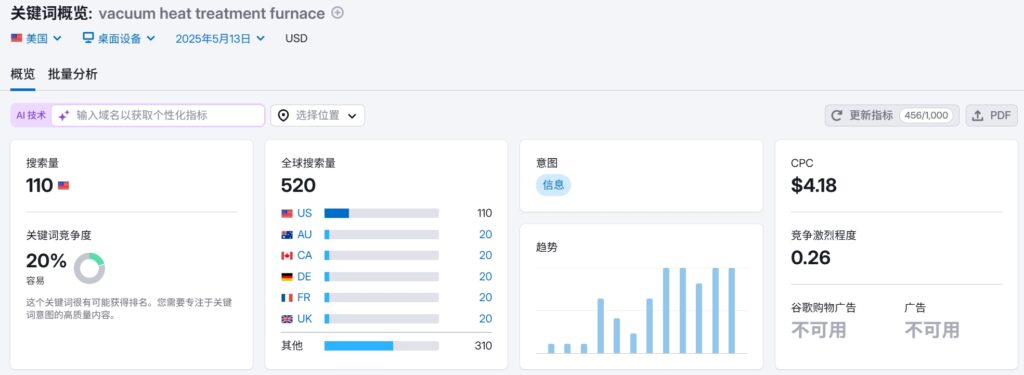Click the USD currency label

[x=296, y=39]
